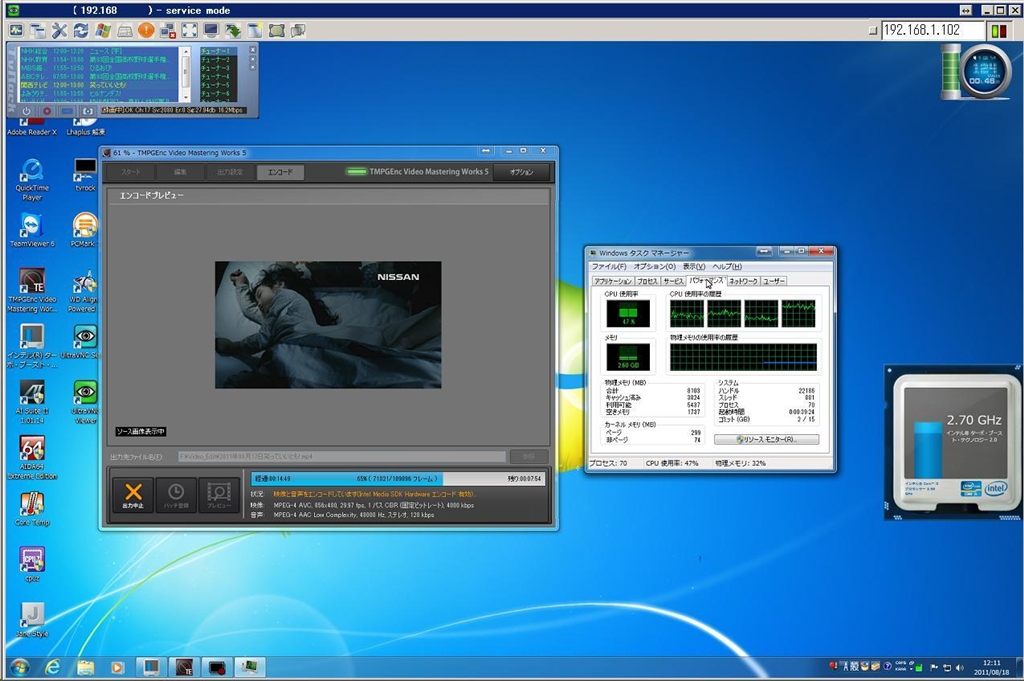Click the Windows logo icon in VNC toolbar

coord(103,30)
